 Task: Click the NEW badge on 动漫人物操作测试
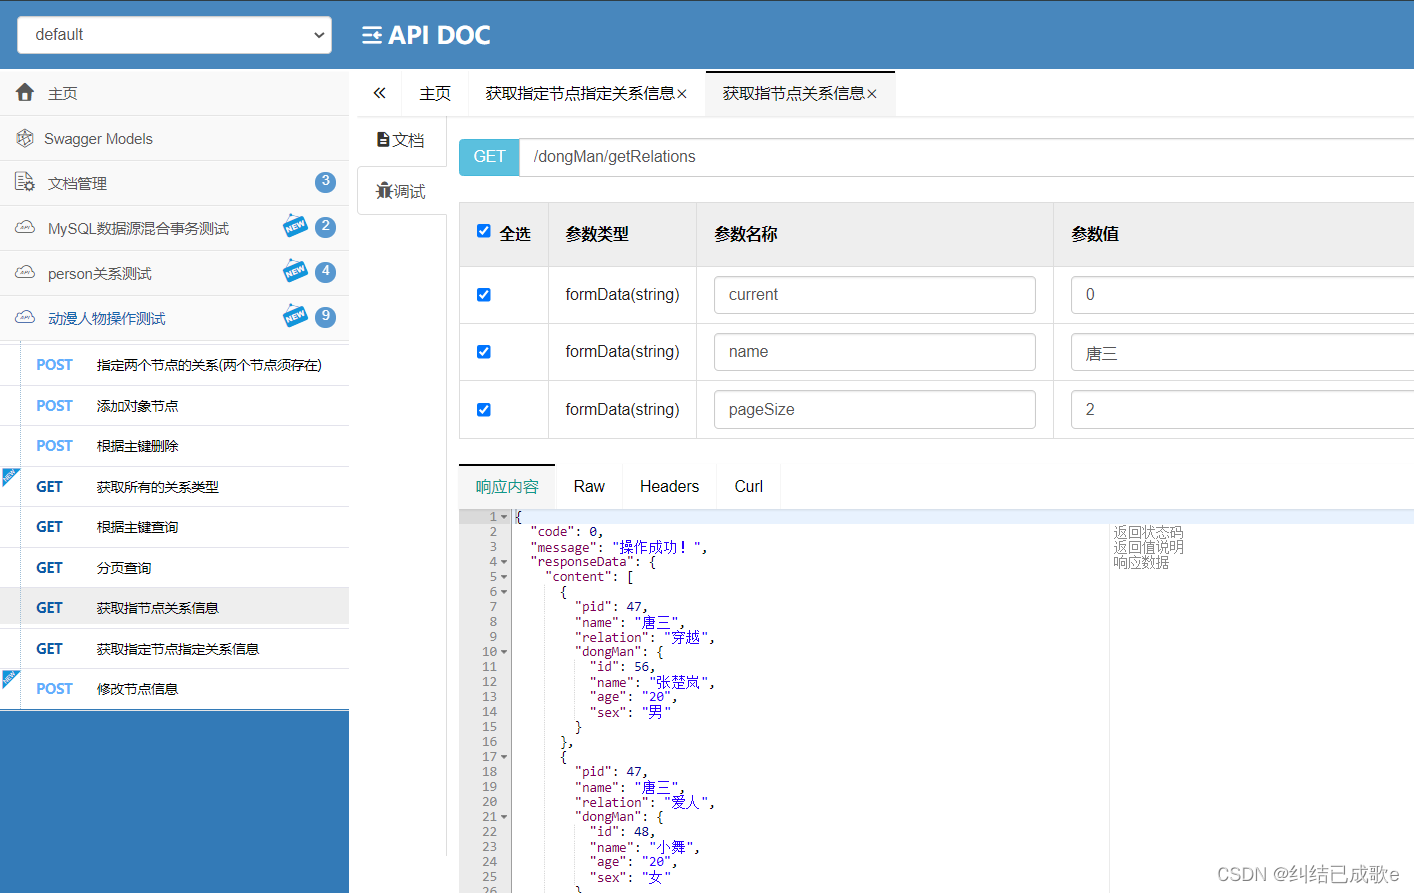(295, 315)
